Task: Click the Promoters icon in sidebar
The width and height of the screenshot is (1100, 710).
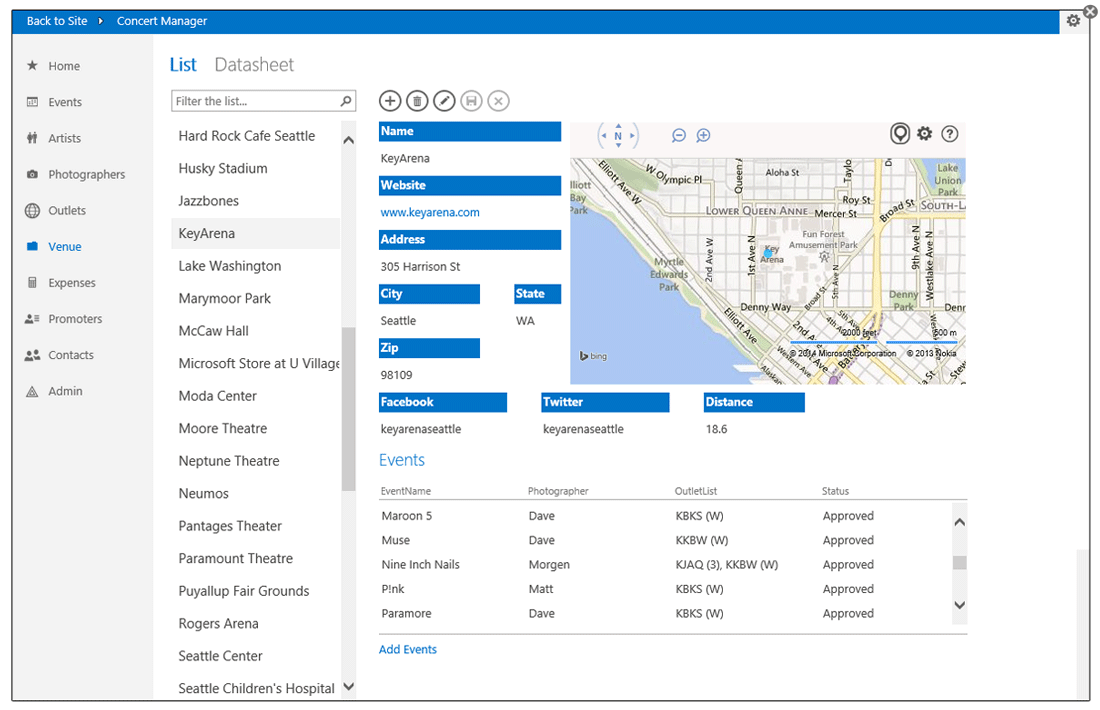Action: click(32, 319)
